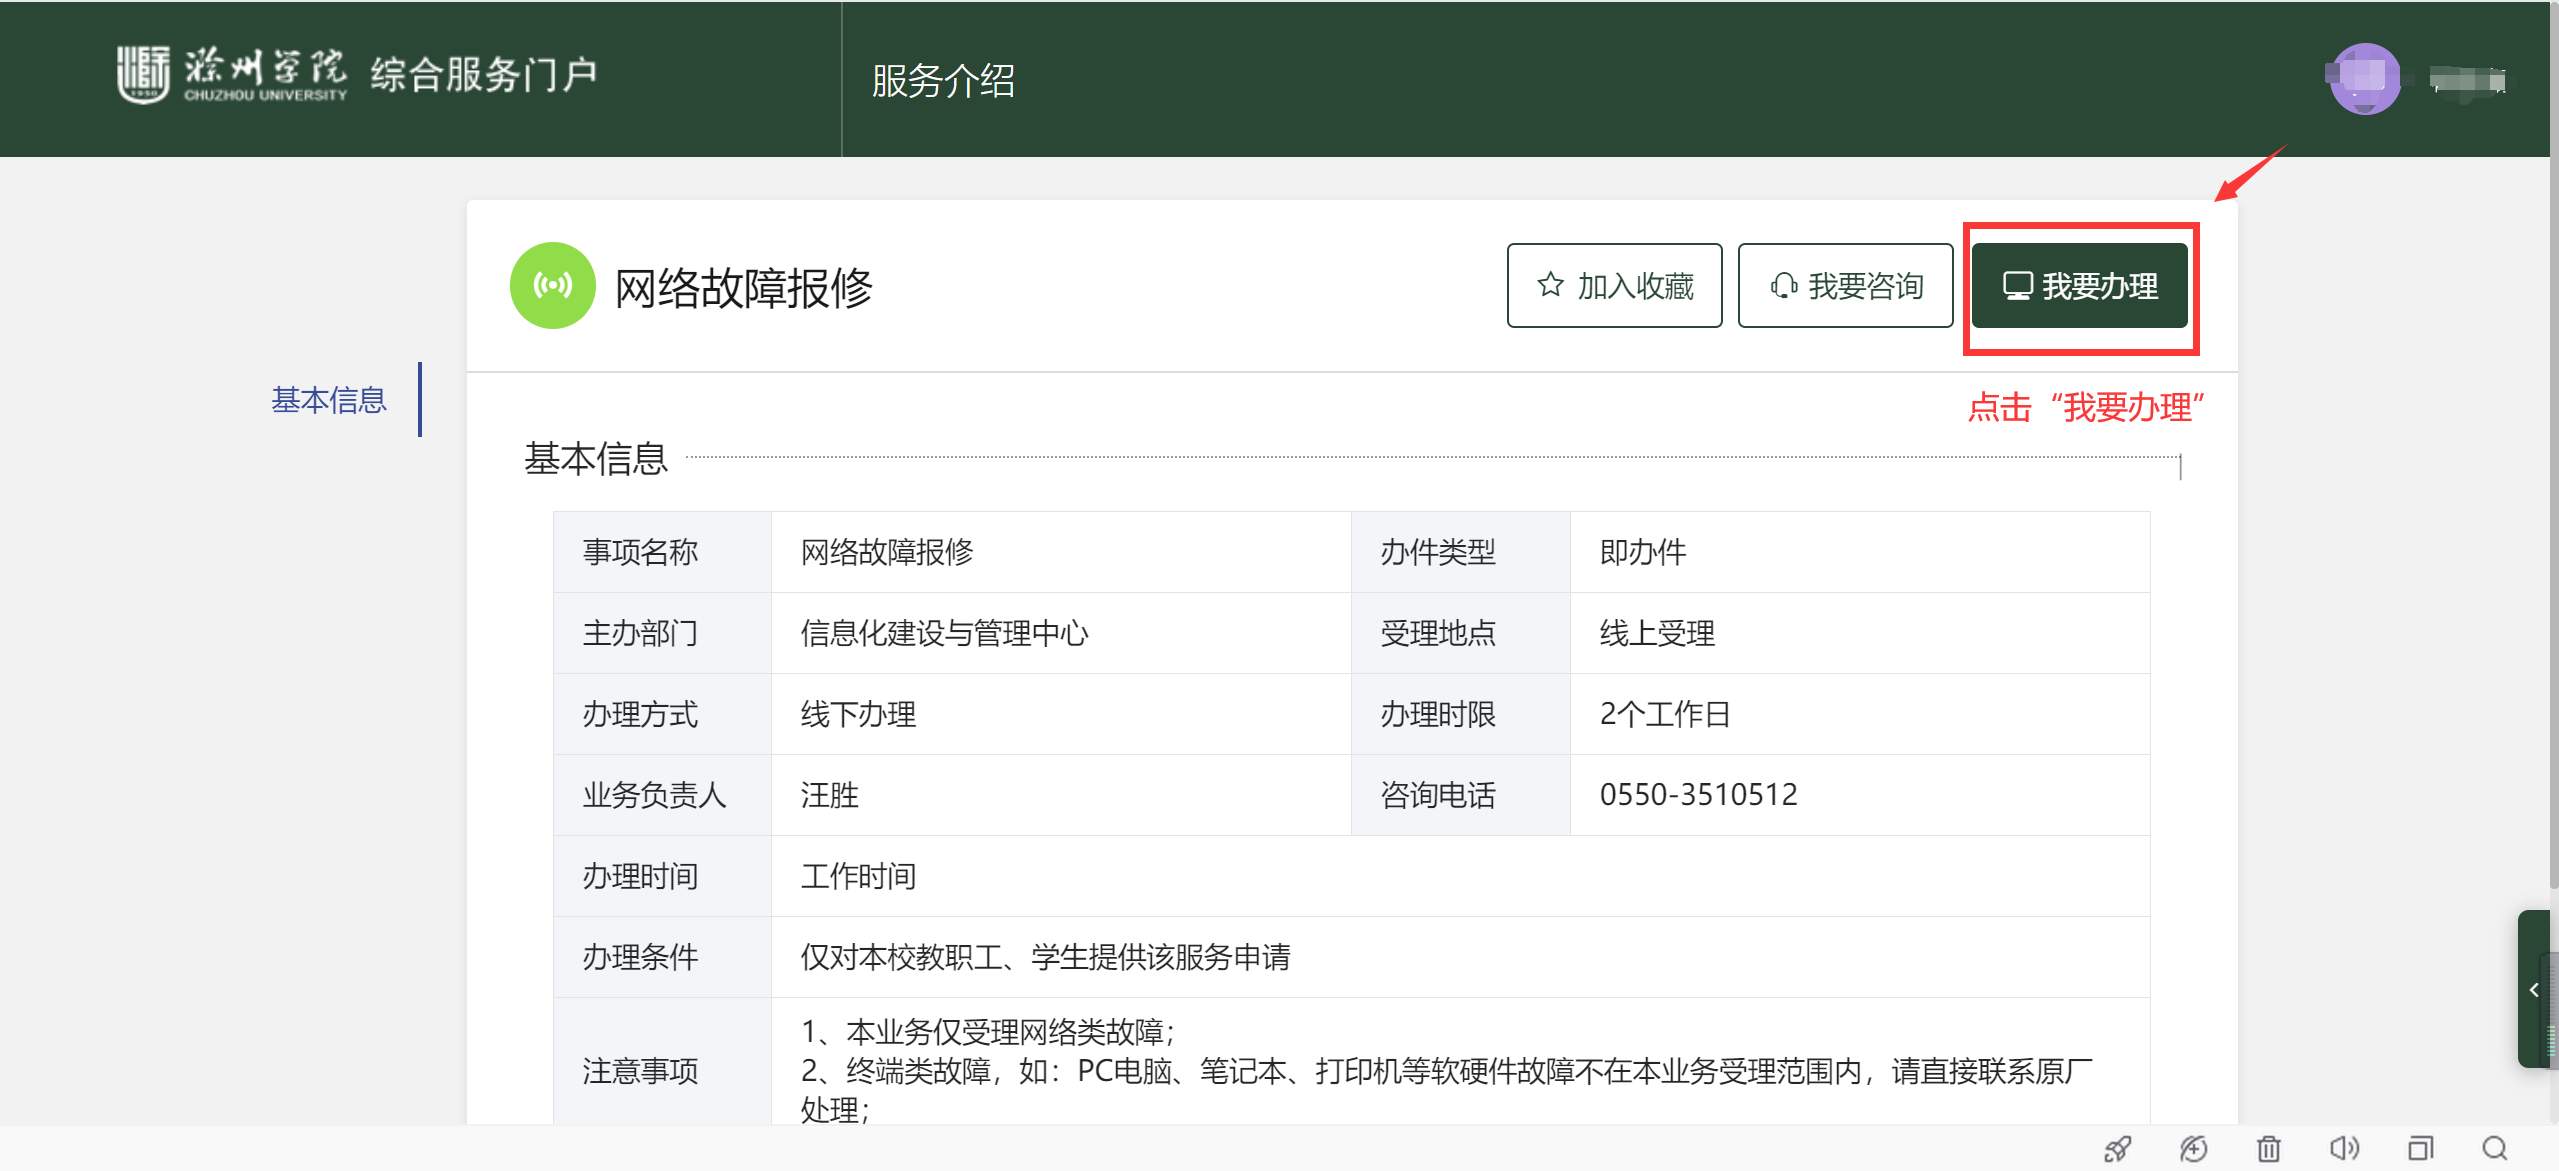Click the monitor icon on 我要办理
Screen dimensions: 2559x1171
pos(2017,286)
